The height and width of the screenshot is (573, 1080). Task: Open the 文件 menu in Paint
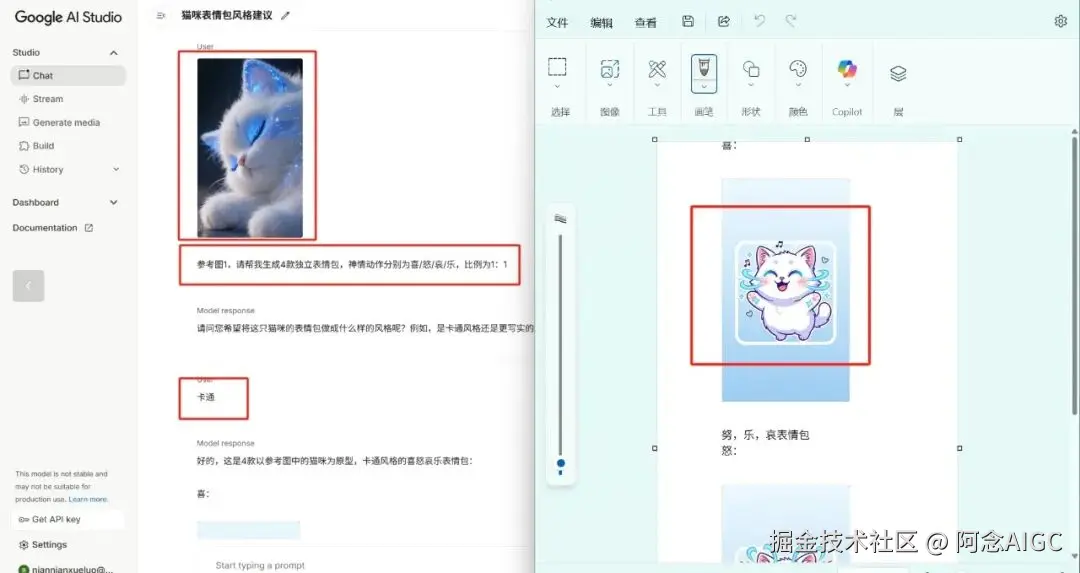tap(557, 22)
